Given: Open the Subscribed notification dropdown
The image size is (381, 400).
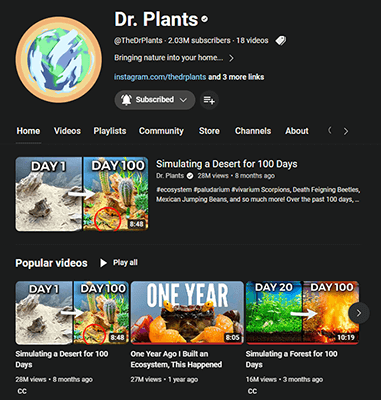Looking at the screenshot, I should pos(183,100).
